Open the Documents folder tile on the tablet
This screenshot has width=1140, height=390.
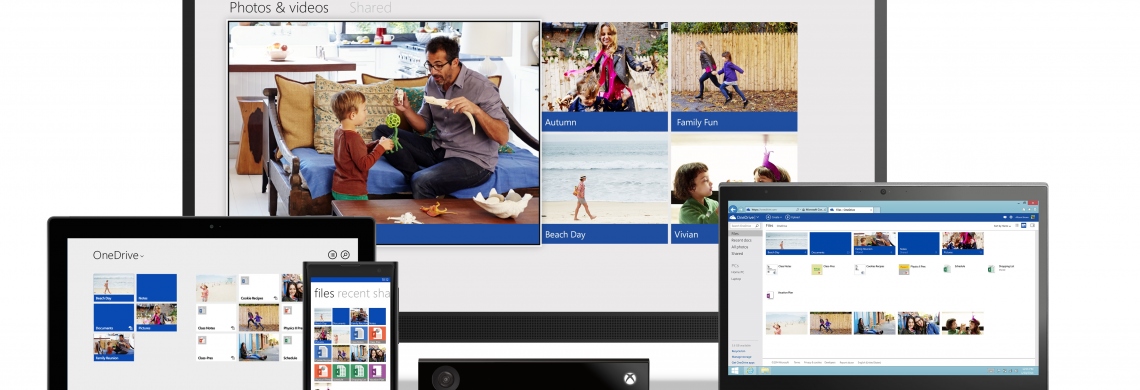tap(113, 317)
